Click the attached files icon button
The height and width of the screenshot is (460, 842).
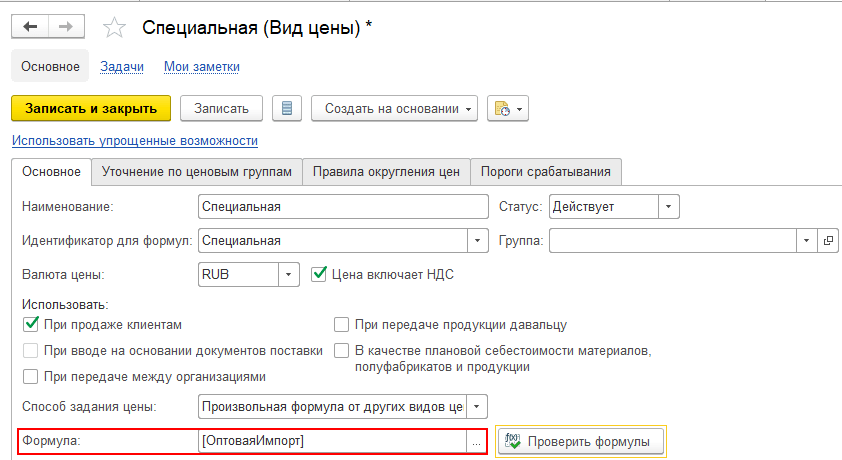tap(507, 108)
